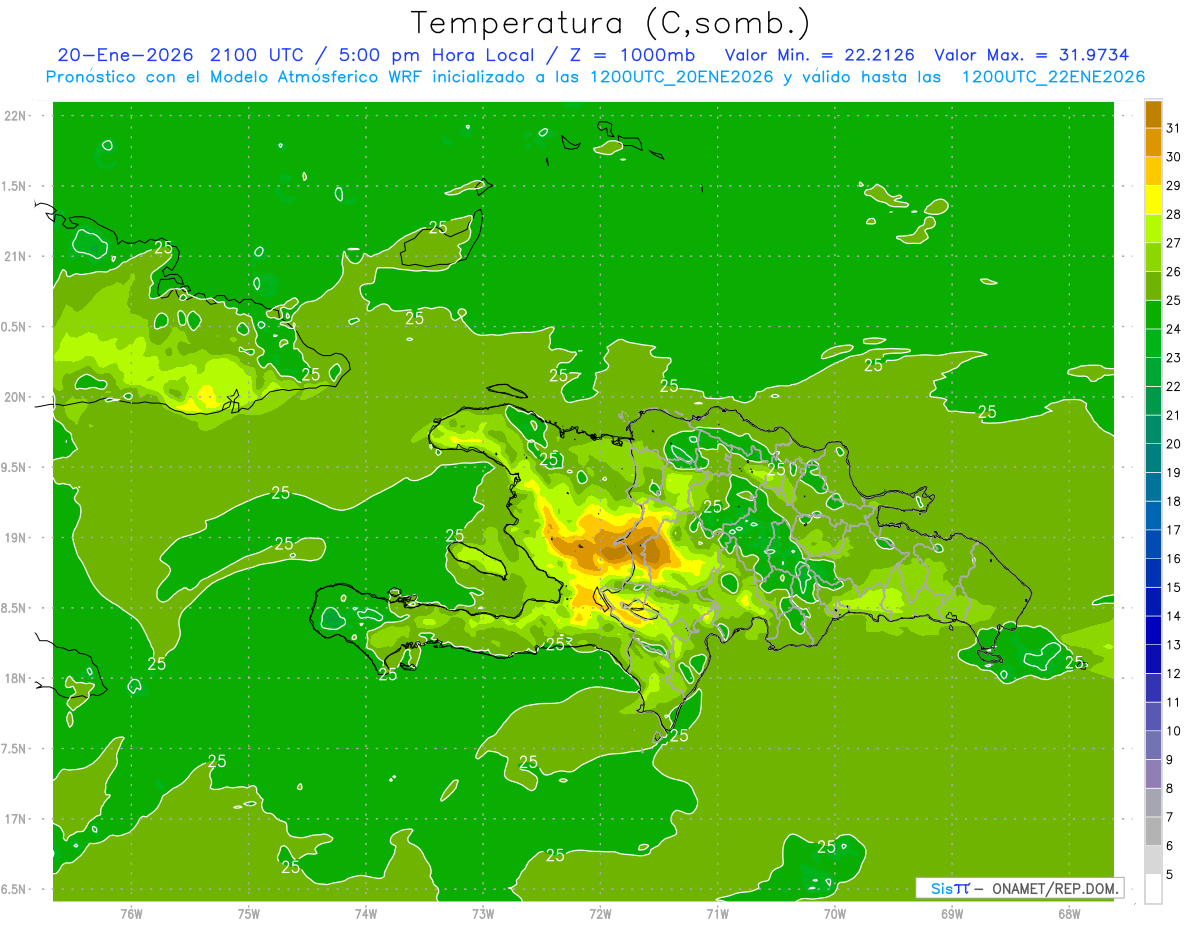Screen dimensions: 1200x927
Task: Click the white swatch below 5 in colorbar
Action: 1153,889
